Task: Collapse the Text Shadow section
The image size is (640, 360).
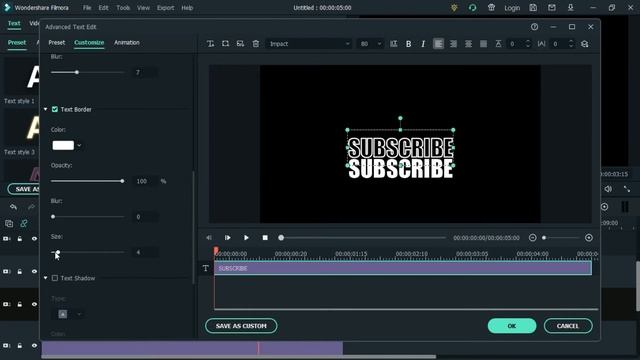Action: 46,278
